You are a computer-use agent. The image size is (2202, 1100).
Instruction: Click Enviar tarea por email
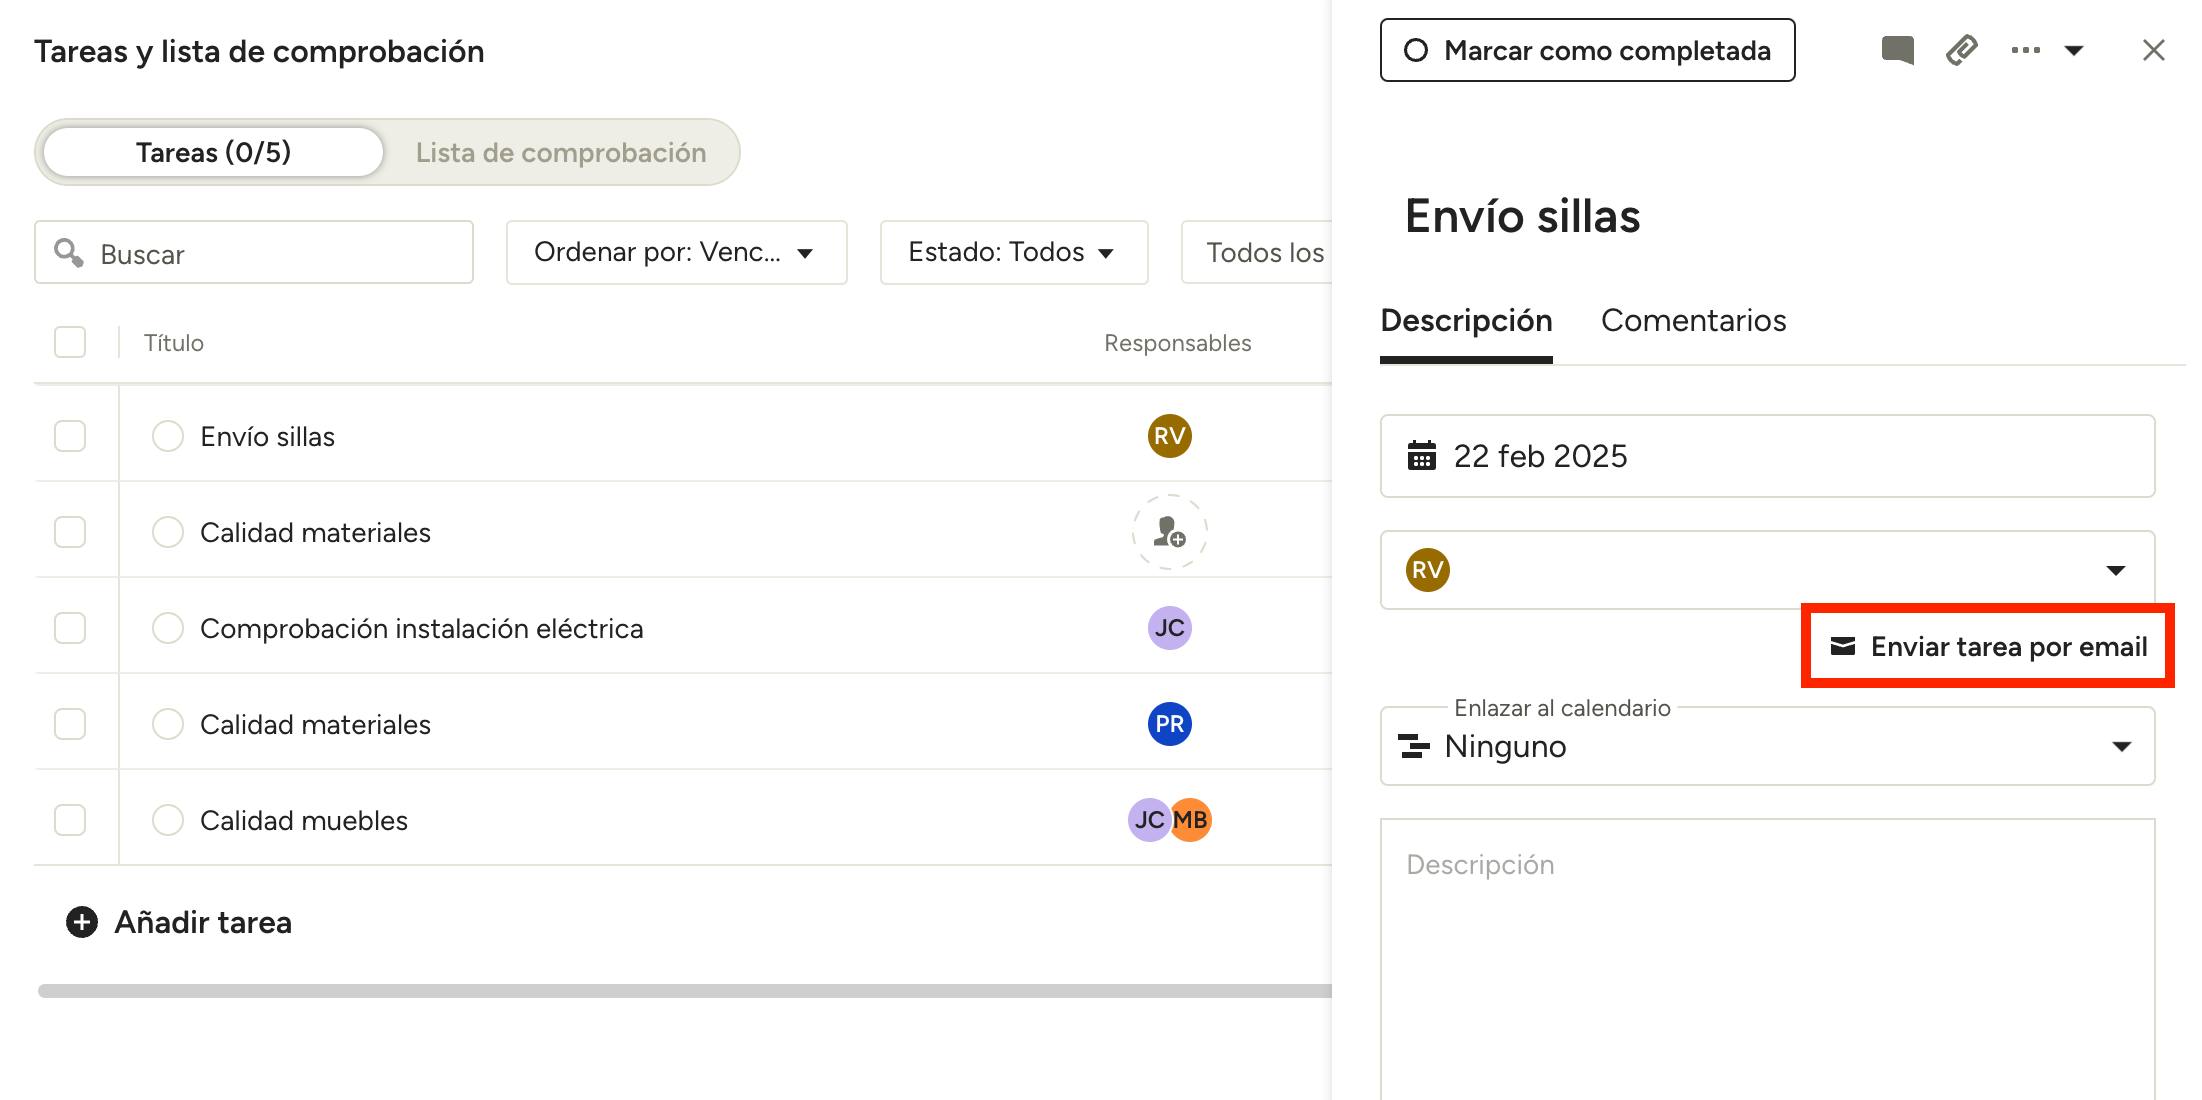(1988, 646)
